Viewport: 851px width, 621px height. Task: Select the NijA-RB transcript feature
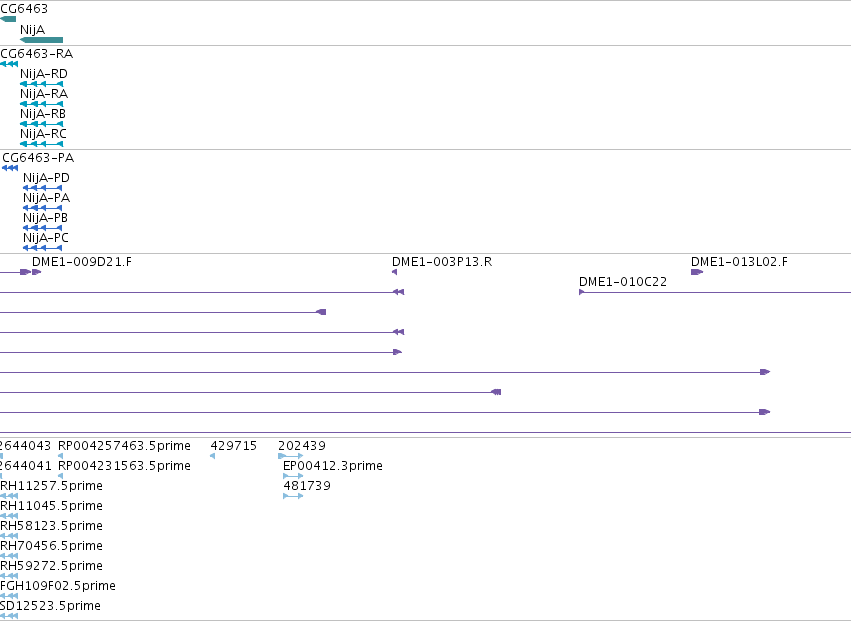pos(42,124)
